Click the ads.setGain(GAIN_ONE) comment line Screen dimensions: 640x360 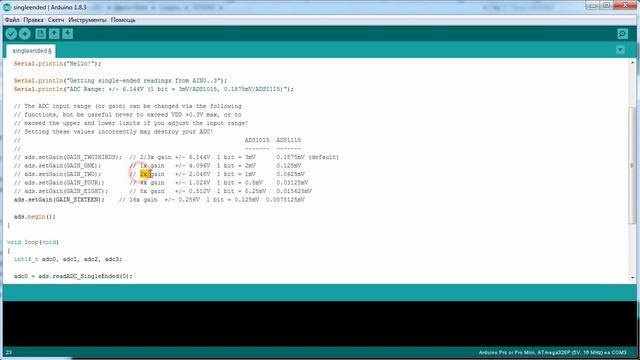click(x=158, y=166)
